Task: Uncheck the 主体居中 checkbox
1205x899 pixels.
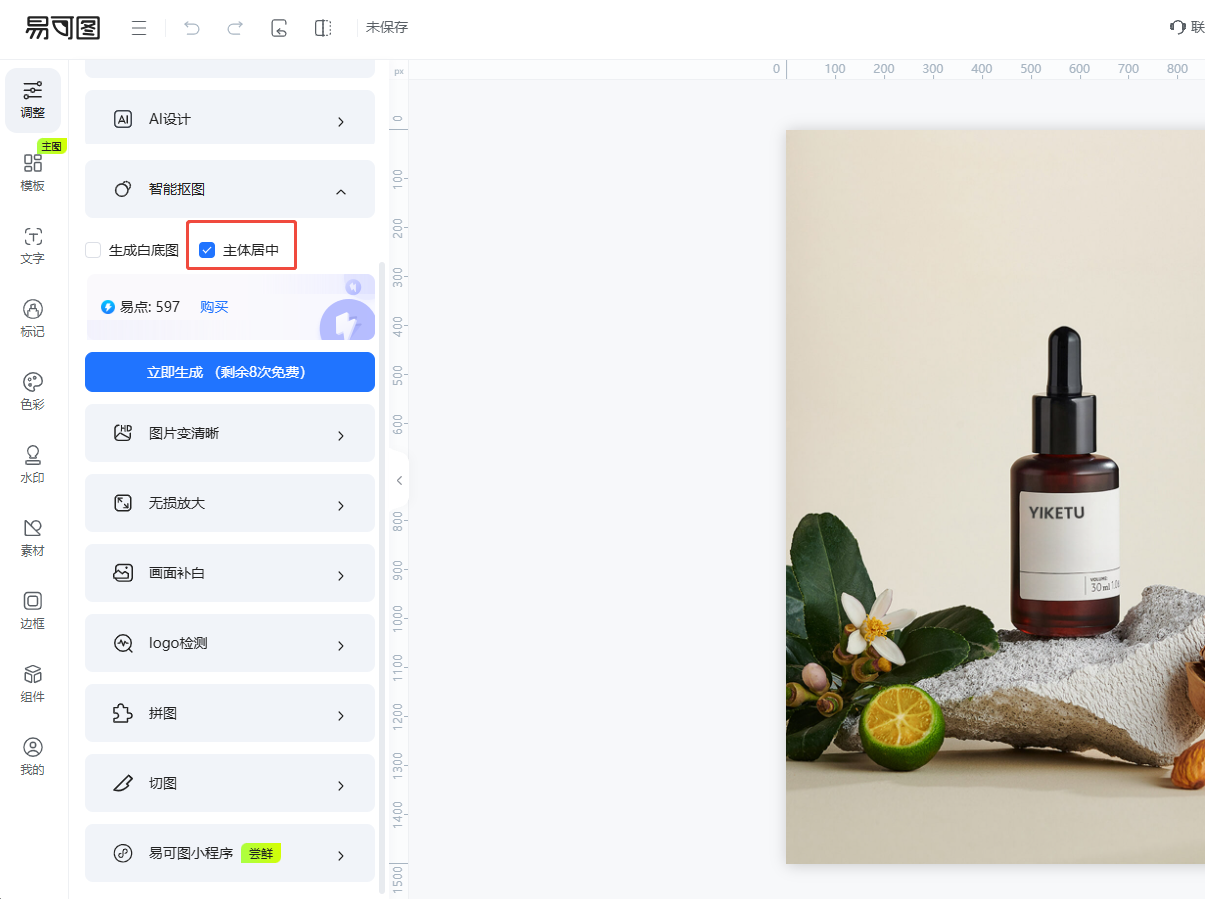Action: pyautogui.click(x=207, y=250)
